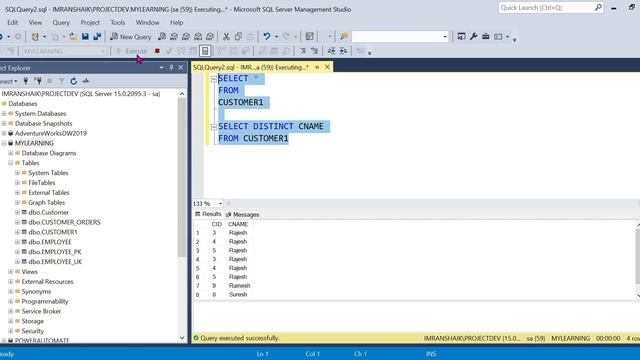This screenshot has width=640, height=360.
Task: Click the Database Engine Query icon next to New Query
Action: [162, 37]
